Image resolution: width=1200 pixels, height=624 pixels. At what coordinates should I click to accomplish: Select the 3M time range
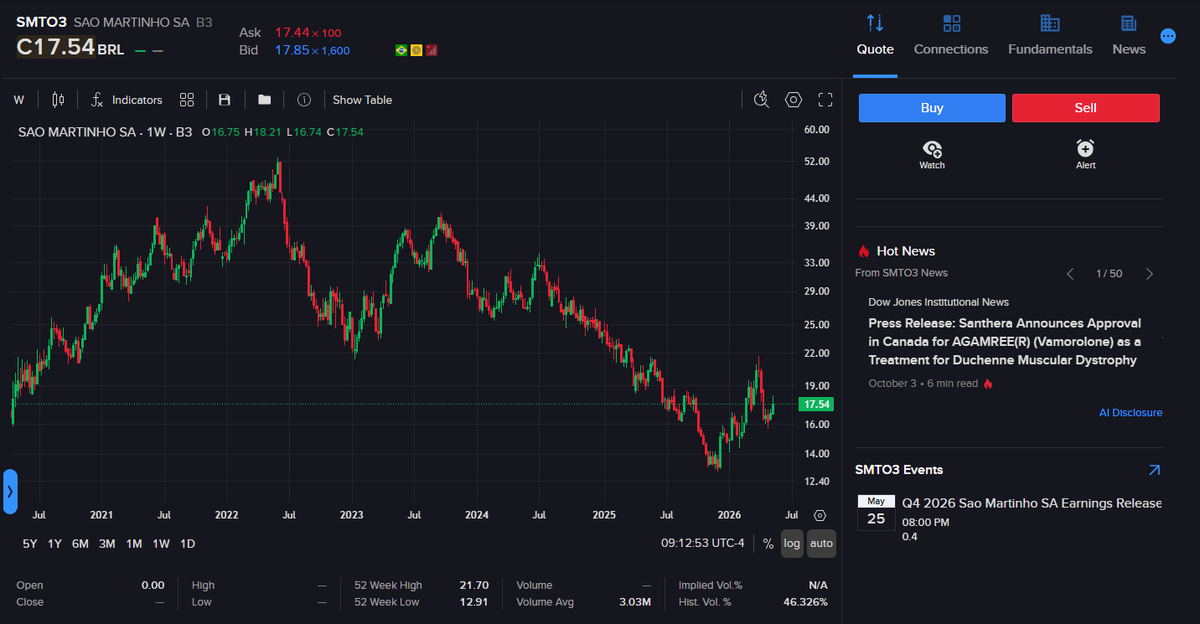[x=107, y=544]
